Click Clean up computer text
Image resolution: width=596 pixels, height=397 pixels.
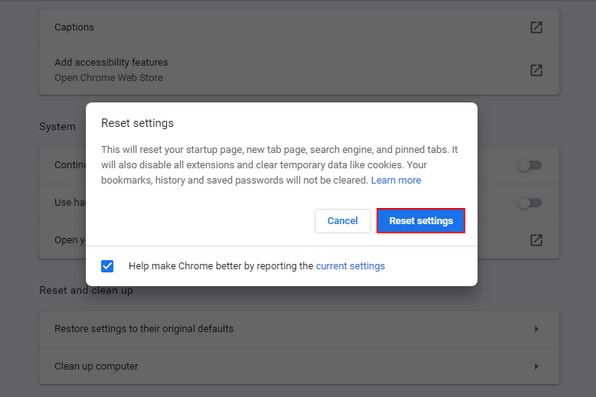(x=96, y=366)
